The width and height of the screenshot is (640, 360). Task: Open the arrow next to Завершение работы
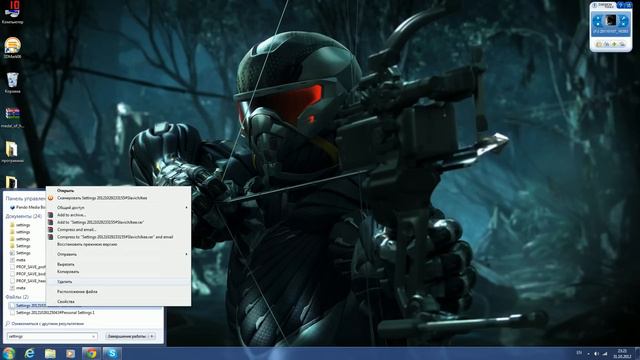coord(152,336)
